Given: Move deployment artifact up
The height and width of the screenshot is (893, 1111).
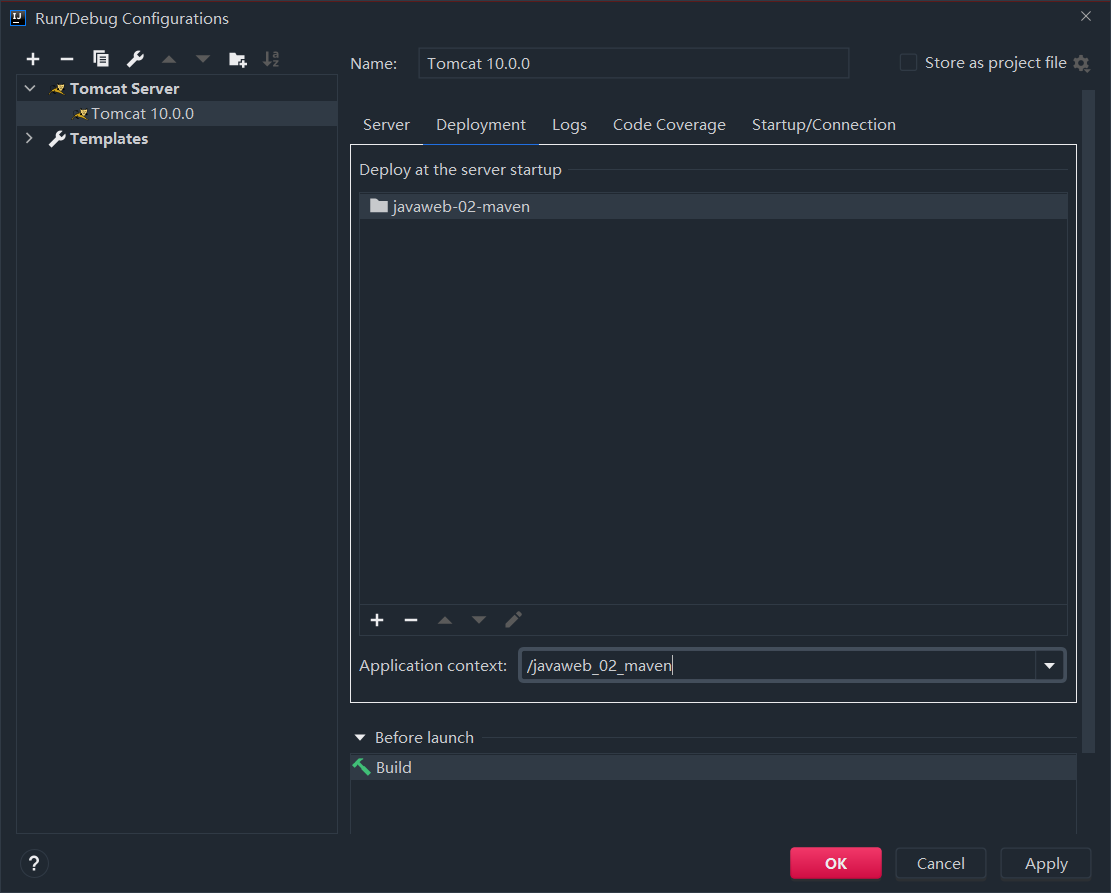Looking at the screenshot, I should (445, 620).
